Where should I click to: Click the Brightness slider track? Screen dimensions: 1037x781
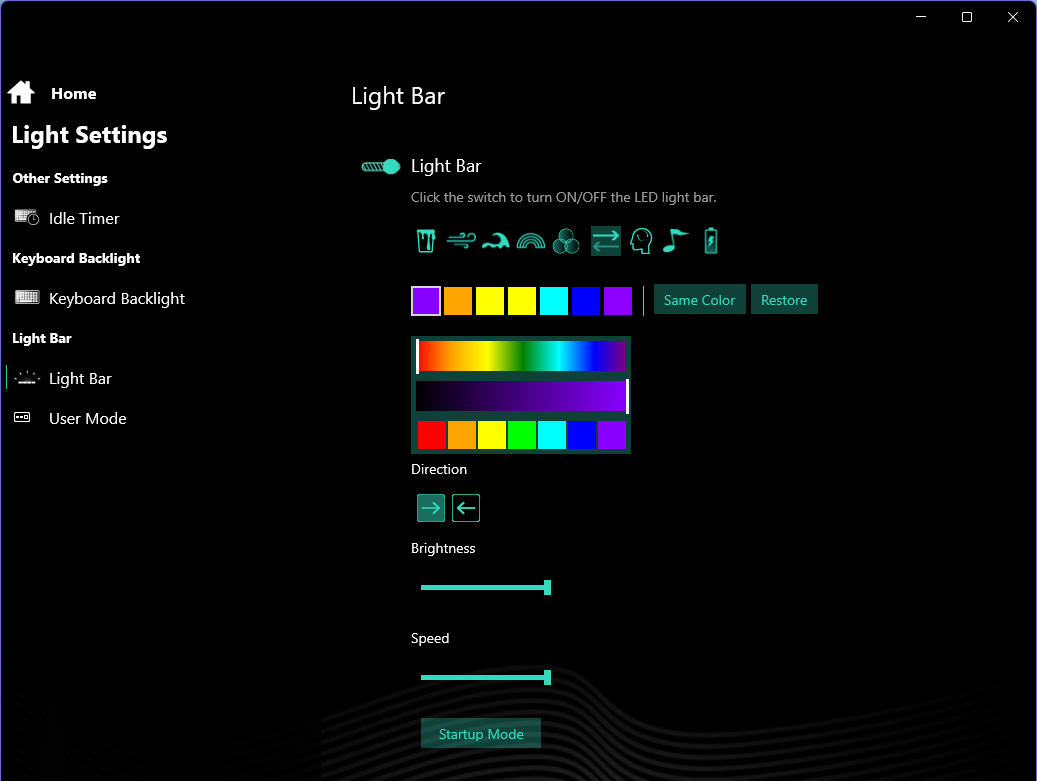point(485,587)
